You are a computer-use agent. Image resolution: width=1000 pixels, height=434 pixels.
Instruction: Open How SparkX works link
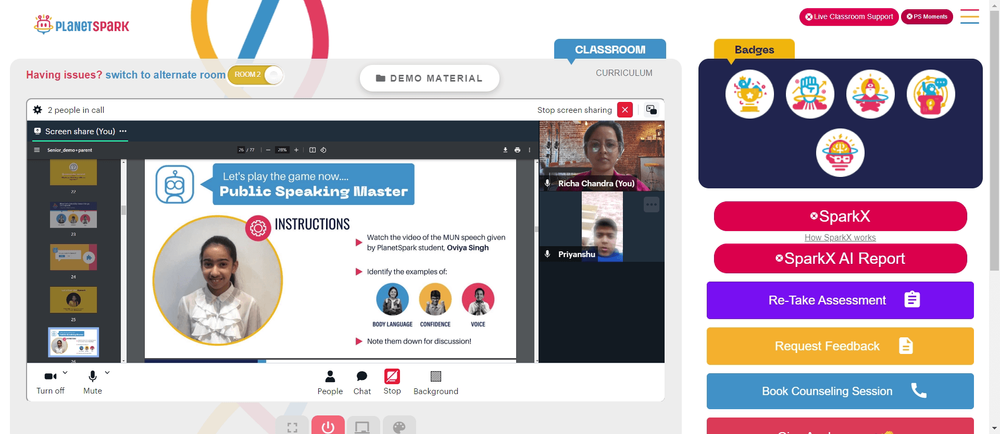tap(840, 238)
